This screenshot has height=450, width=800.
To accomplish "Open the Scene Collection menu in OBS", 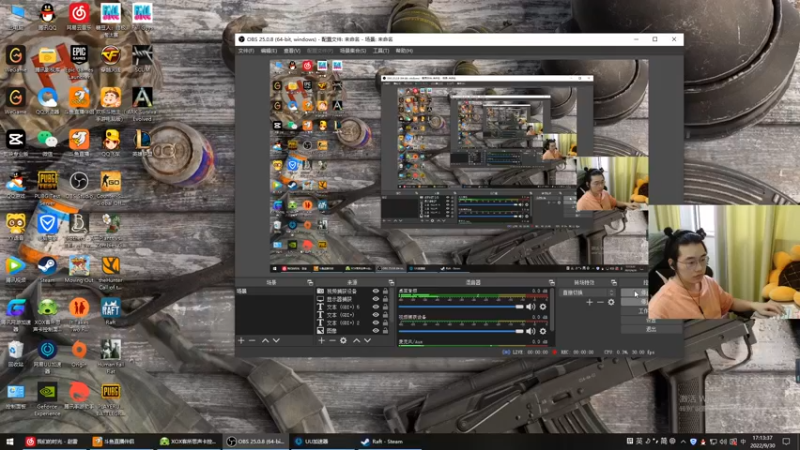I will click(353, 51).
